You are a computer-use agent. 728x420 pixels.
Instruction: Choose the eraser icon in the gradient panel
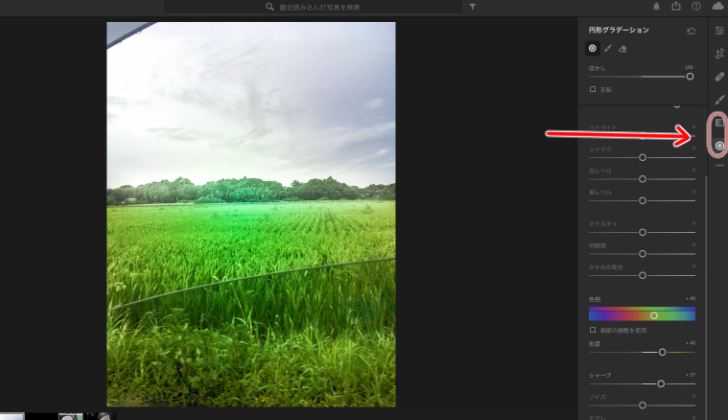pyautogui.click(x=623, y=49)
